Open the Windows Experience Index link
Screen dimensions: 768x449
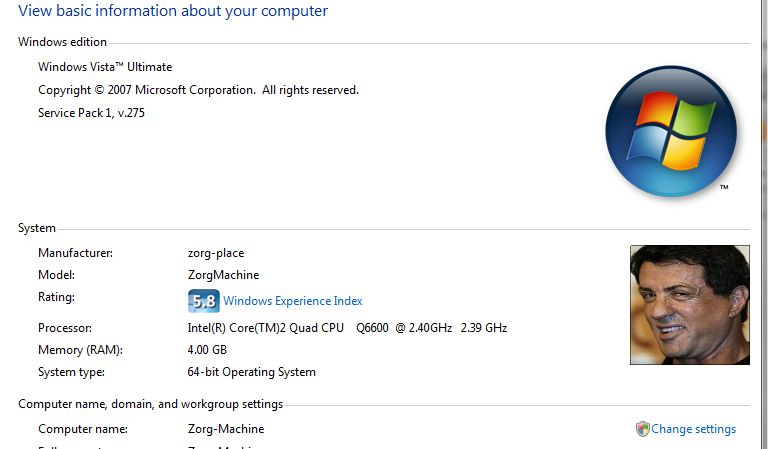(x=292, y=301)
